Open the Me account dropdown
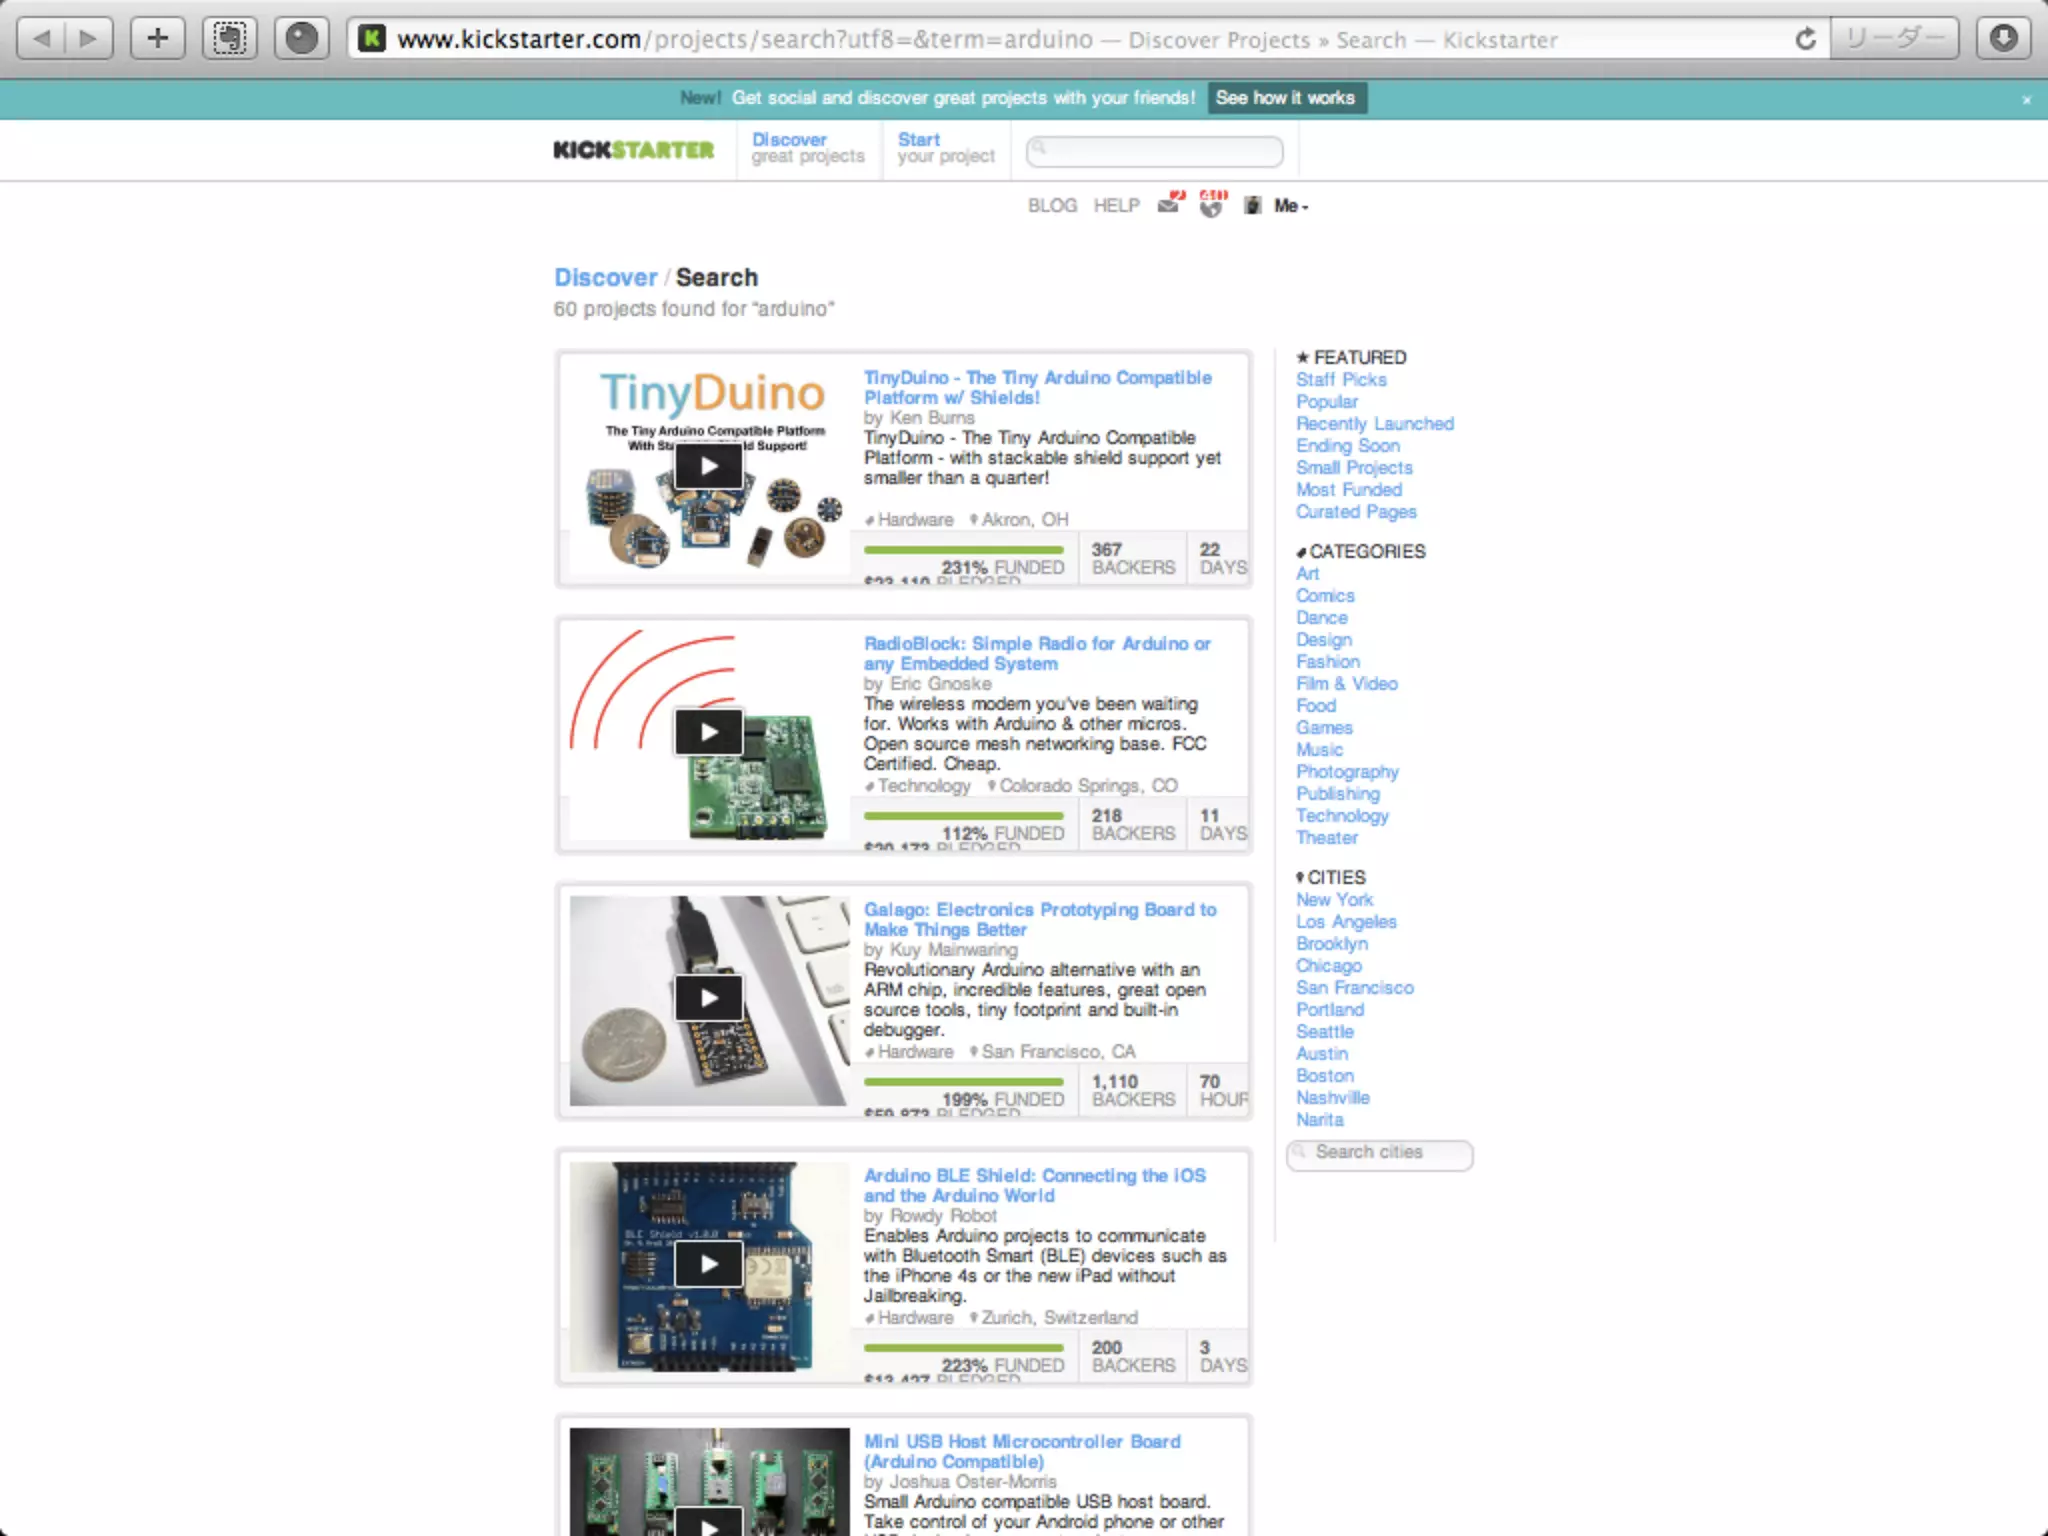Screen dimensions: 2048x1536 1290,205
